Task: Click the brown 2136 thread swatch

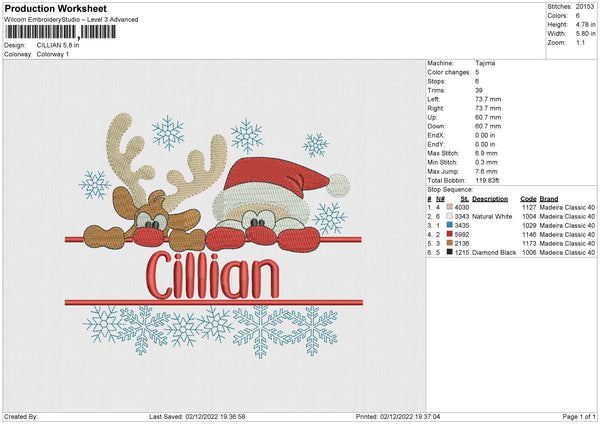Action: tap(449, 243)
